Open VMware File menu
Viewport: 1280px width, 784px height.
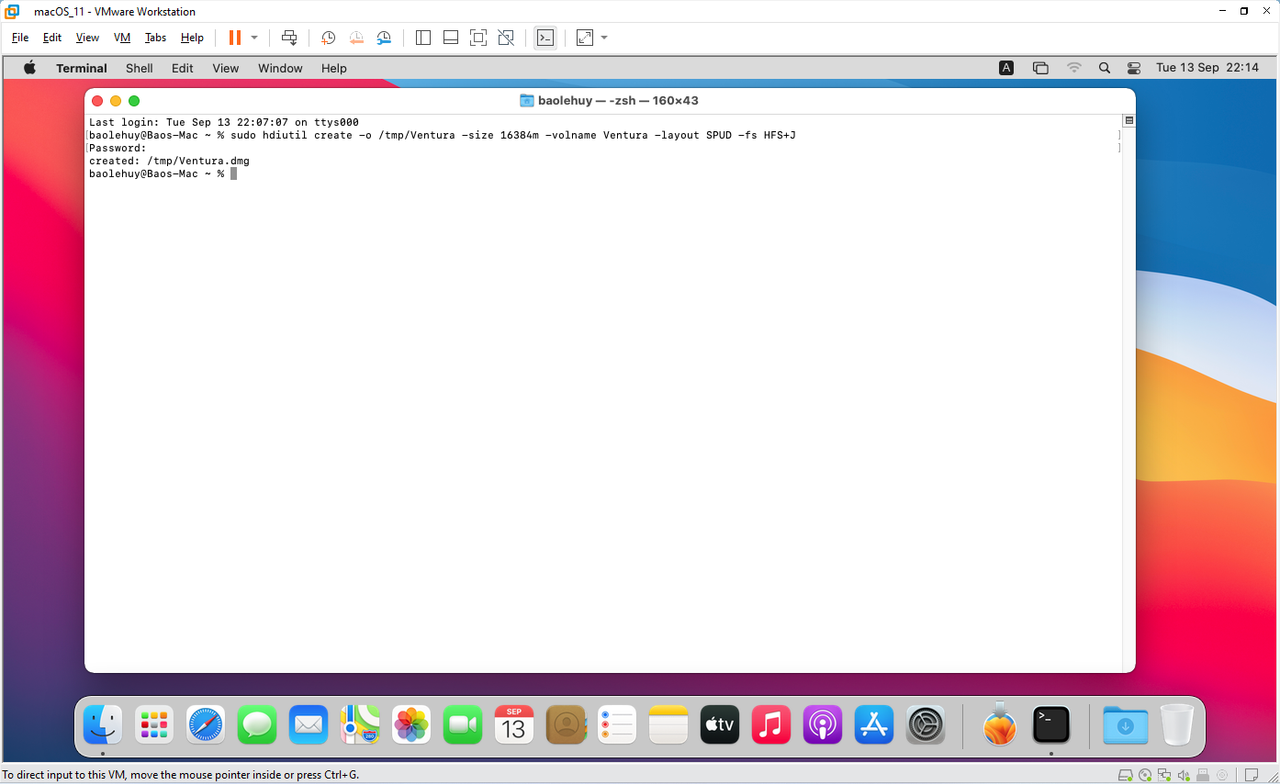tap(20, 38)
